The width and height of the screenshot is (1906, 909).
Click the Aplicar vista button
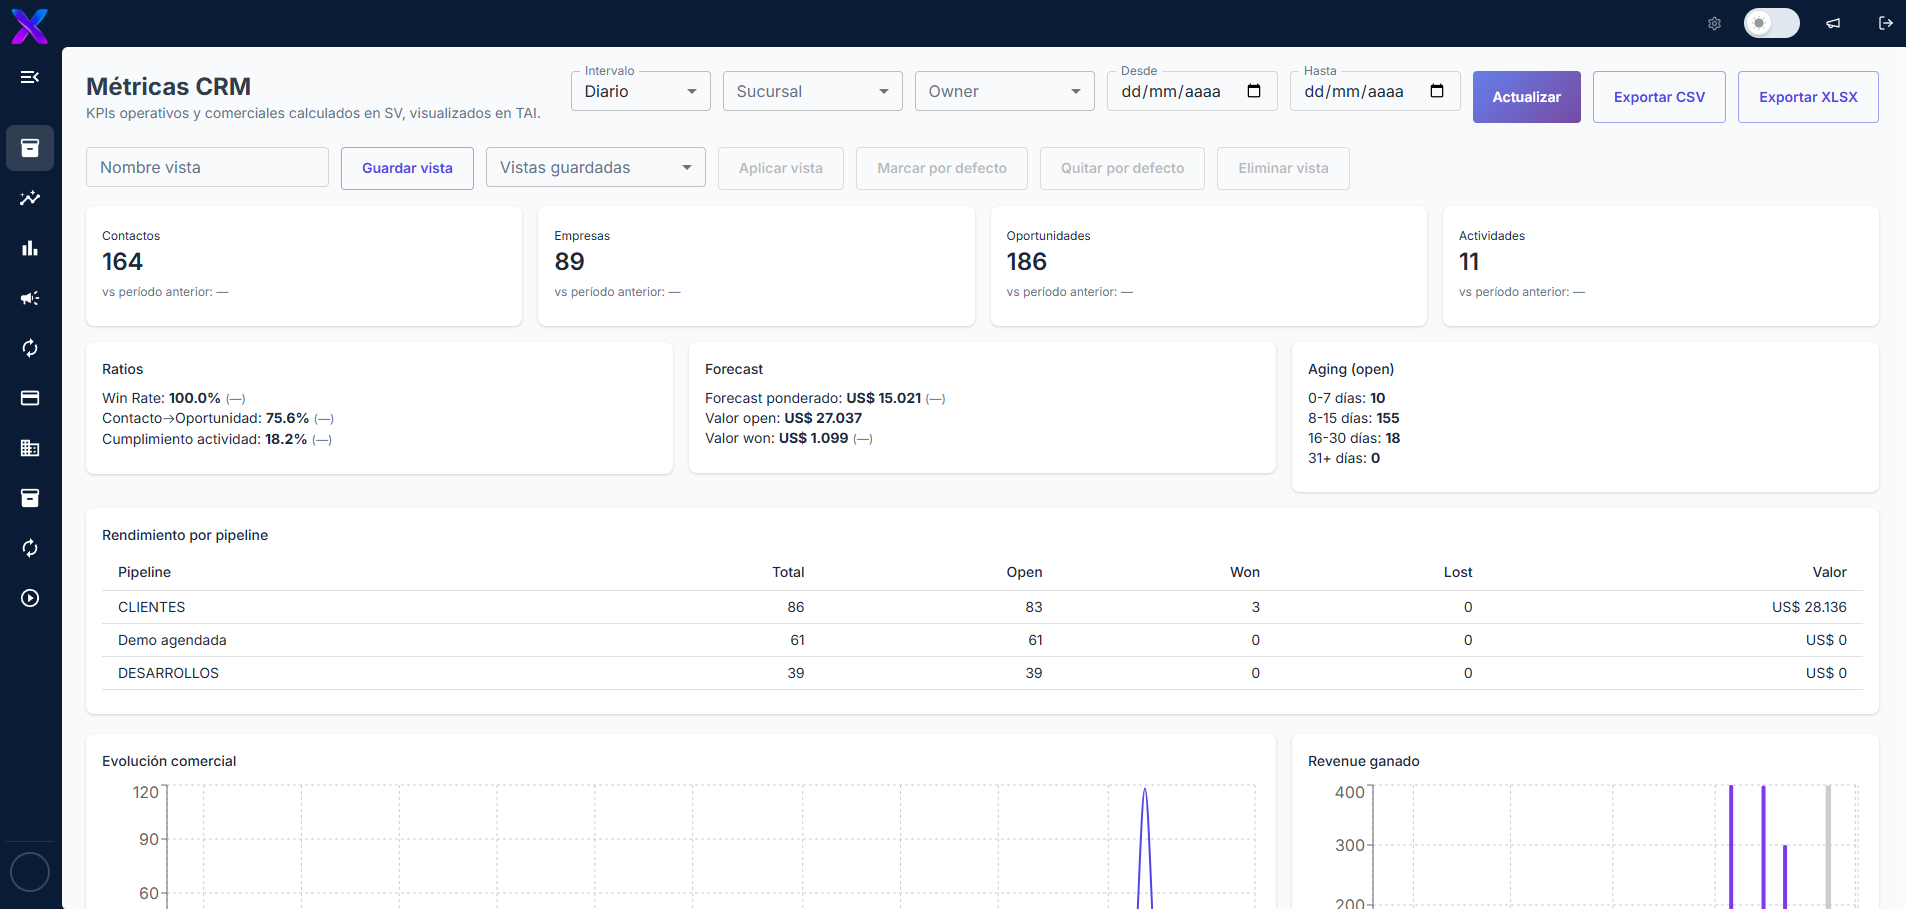(781, 168)
